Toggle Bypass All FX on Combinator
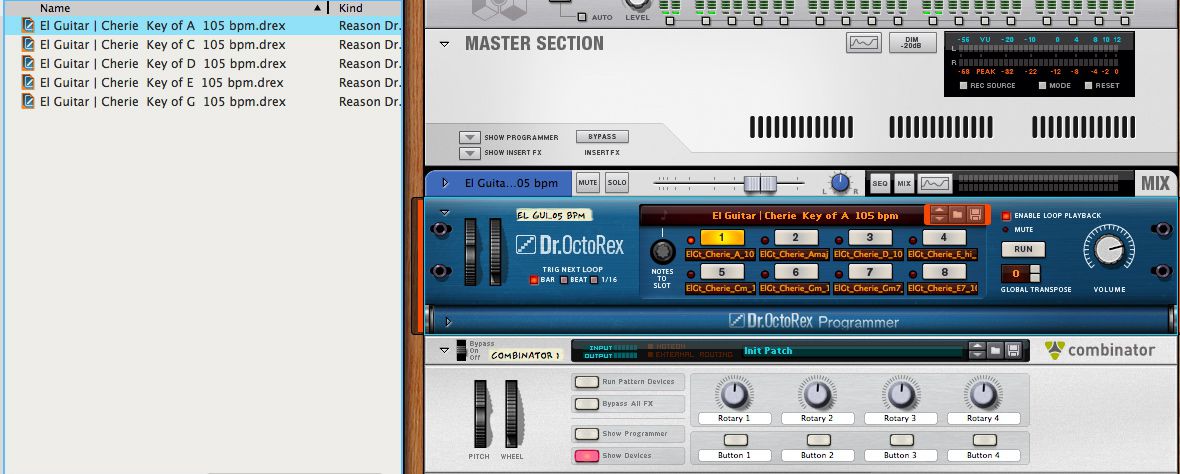 coord(587,404)
